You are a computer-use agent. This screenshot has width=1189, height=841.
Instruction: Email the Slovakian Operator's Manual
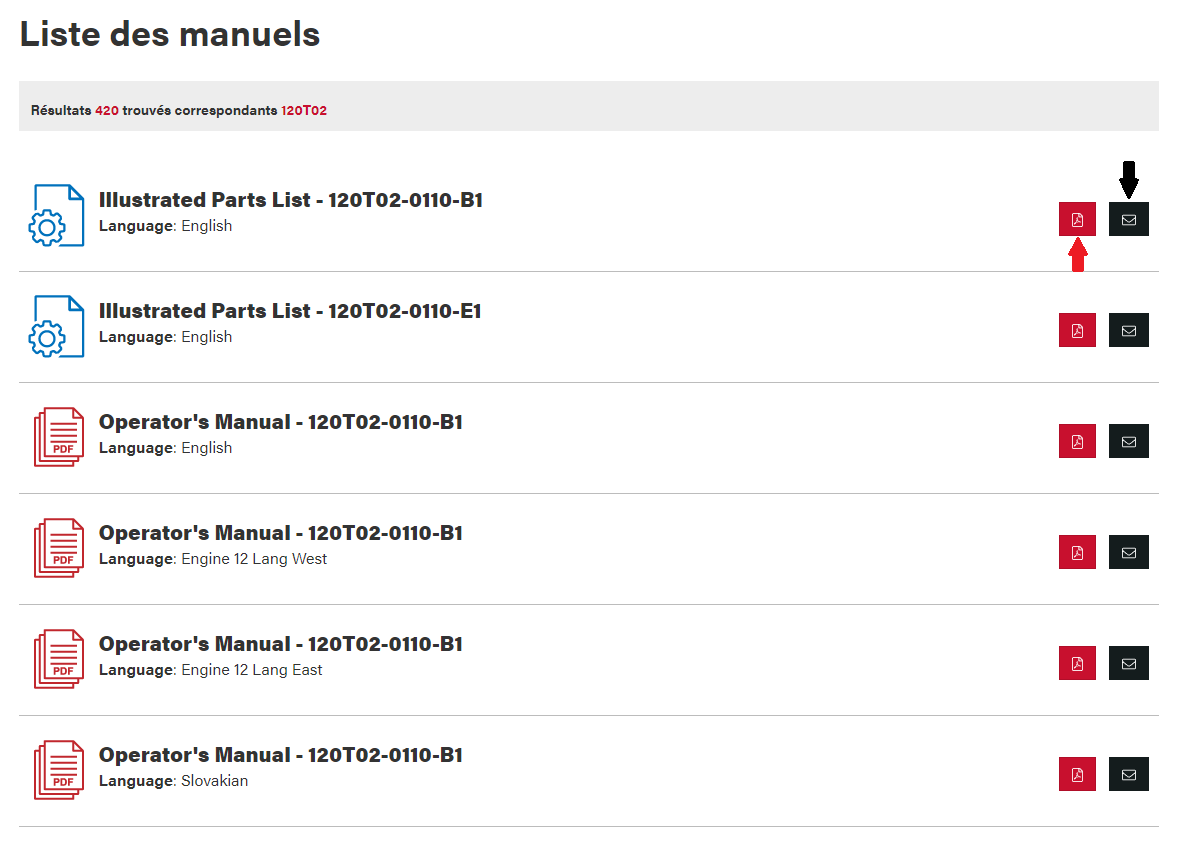[x=1128, y=774]
